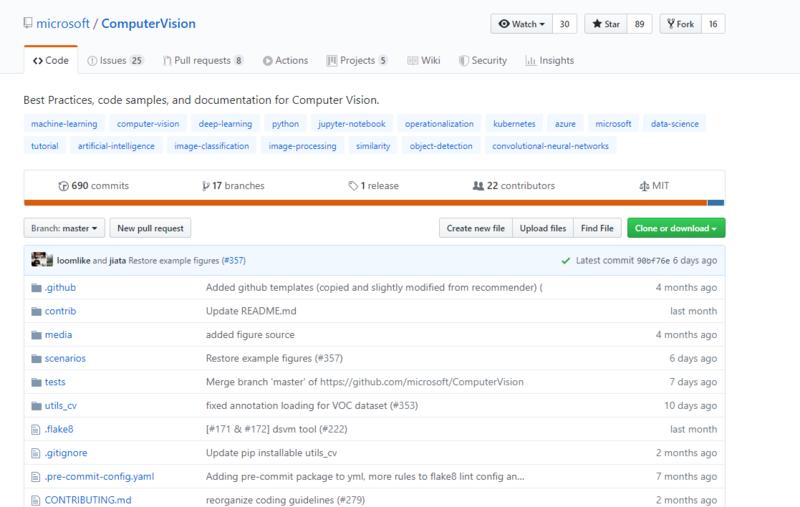Click the utils_cv folder icon

[36, 406]
